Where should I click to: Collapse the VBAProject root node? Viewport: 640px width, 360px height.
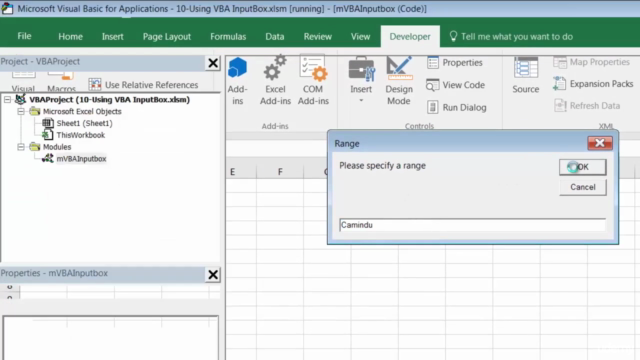point(7,100)
